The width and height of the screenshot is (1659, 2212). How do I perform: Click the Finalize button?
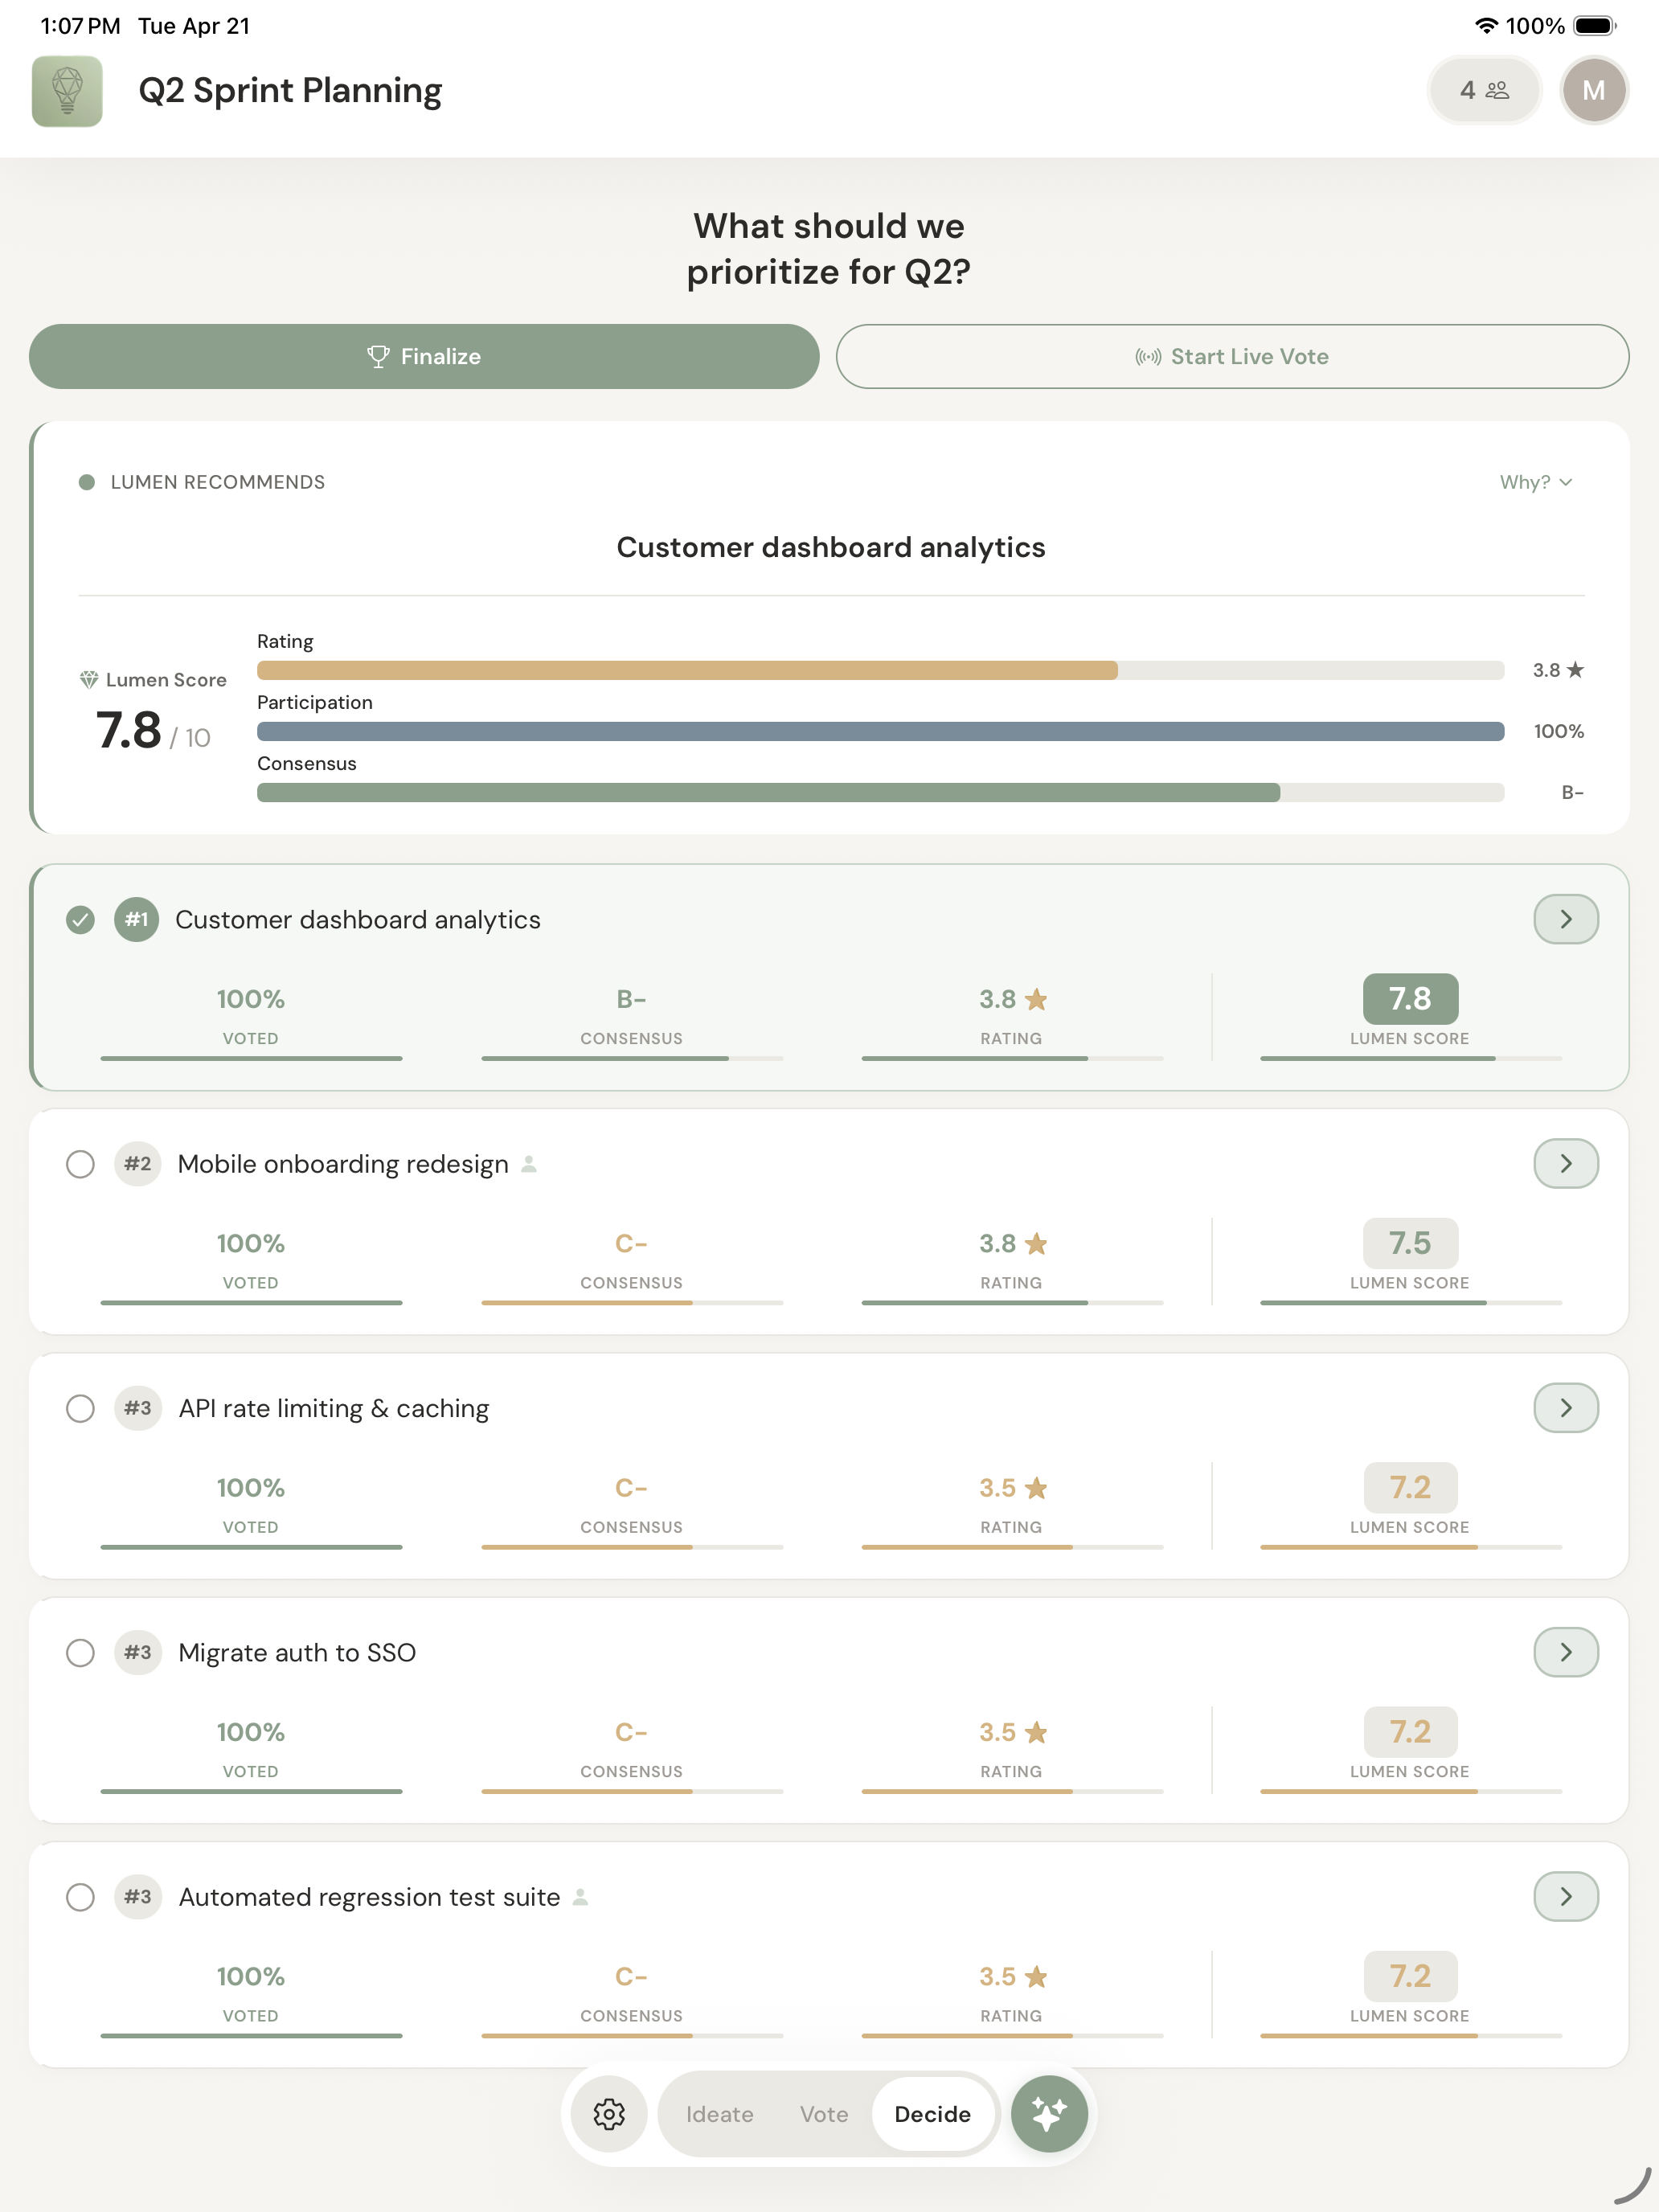[424, 356]
